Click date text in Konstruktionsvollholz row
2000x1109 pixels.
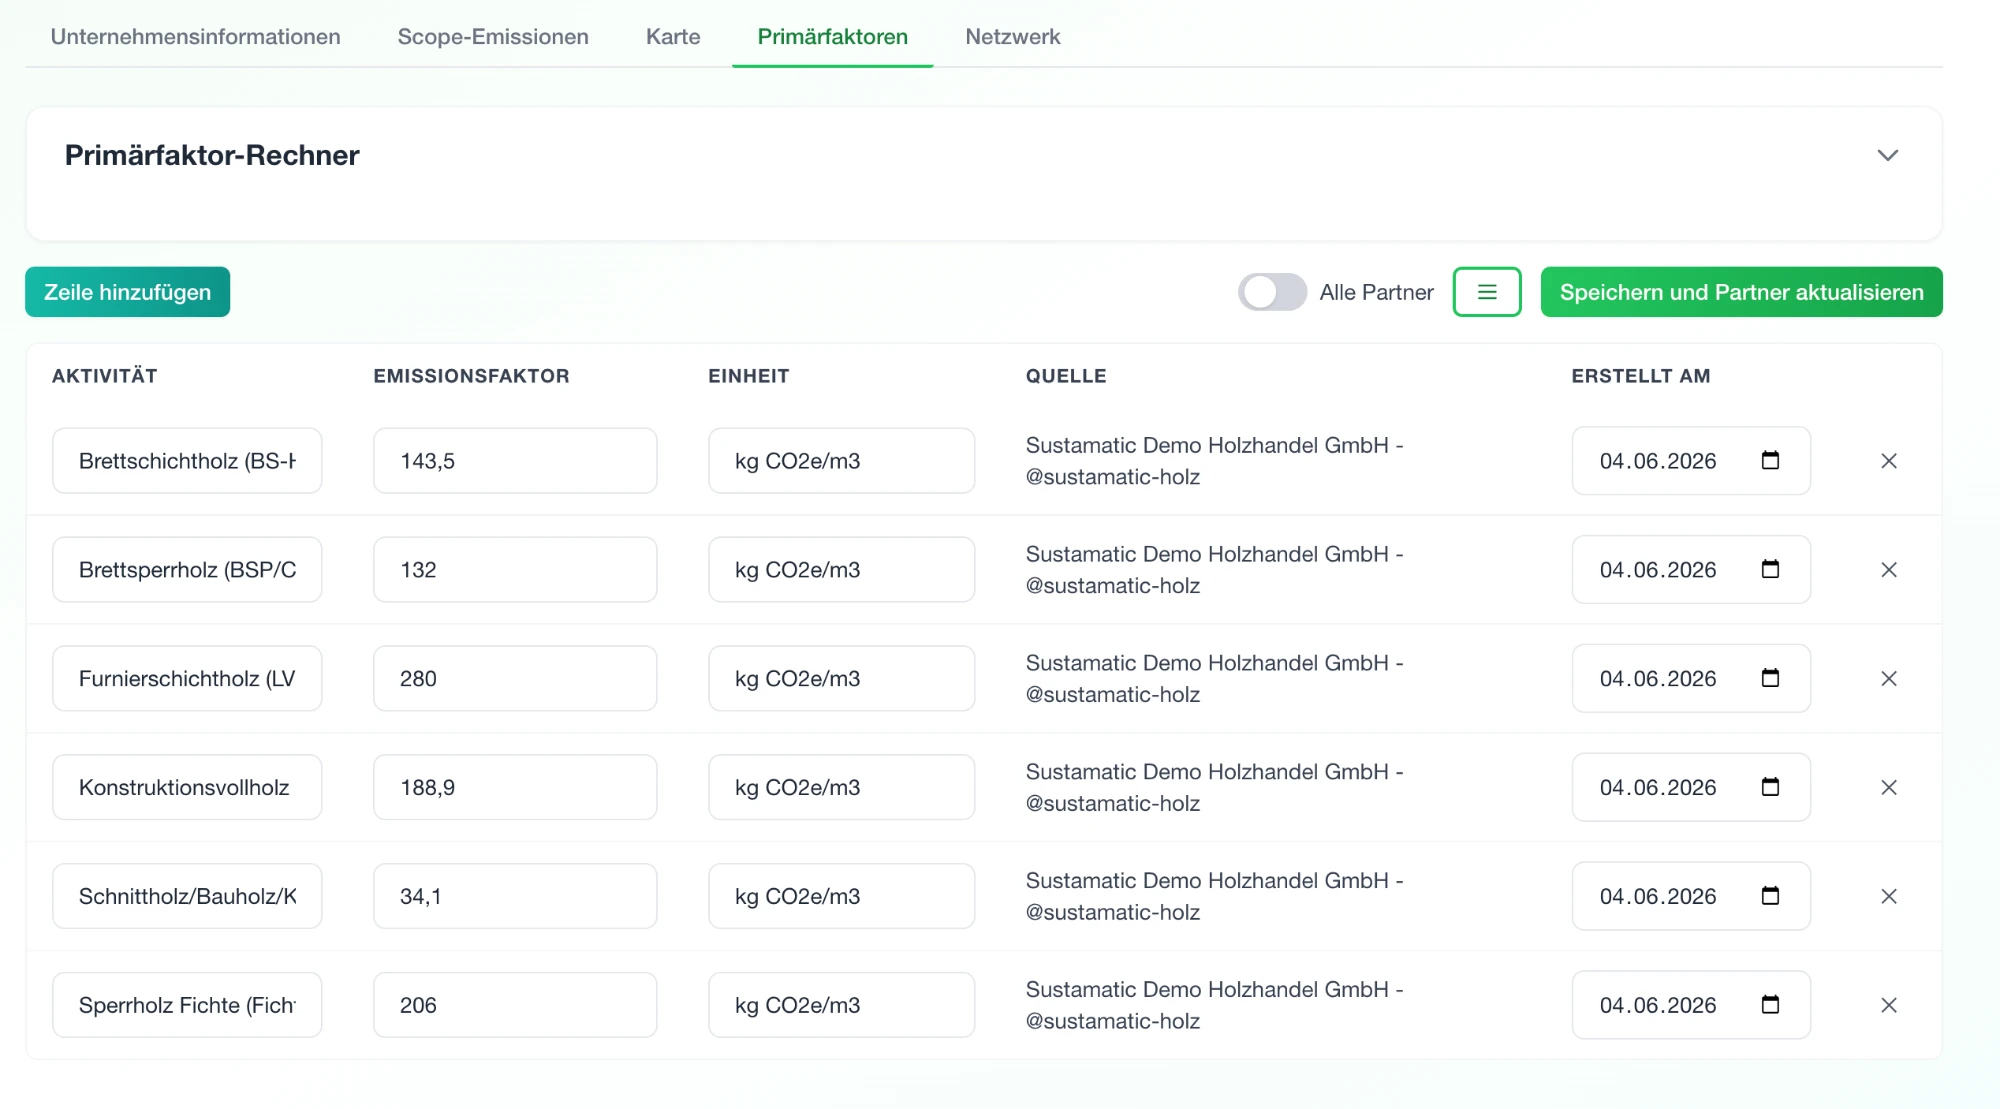coord(1658,788)
